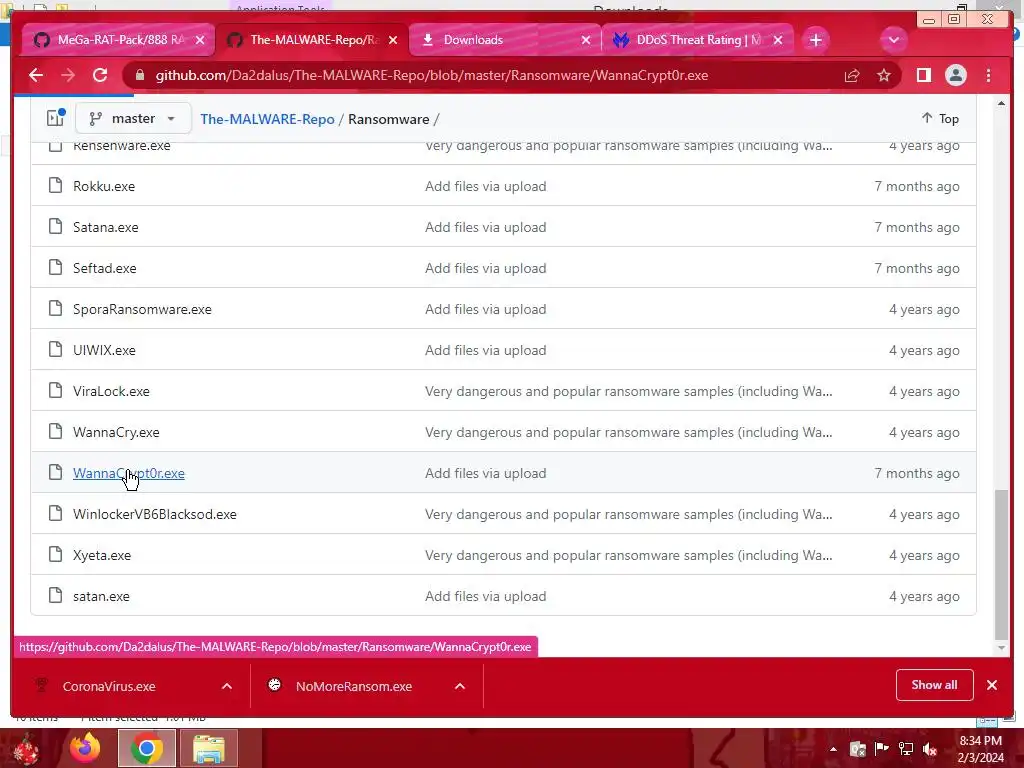Screen dimensions: 1024x768
Task: Open commit message on Xyeta.exe row
Action: tap(628, 556)
